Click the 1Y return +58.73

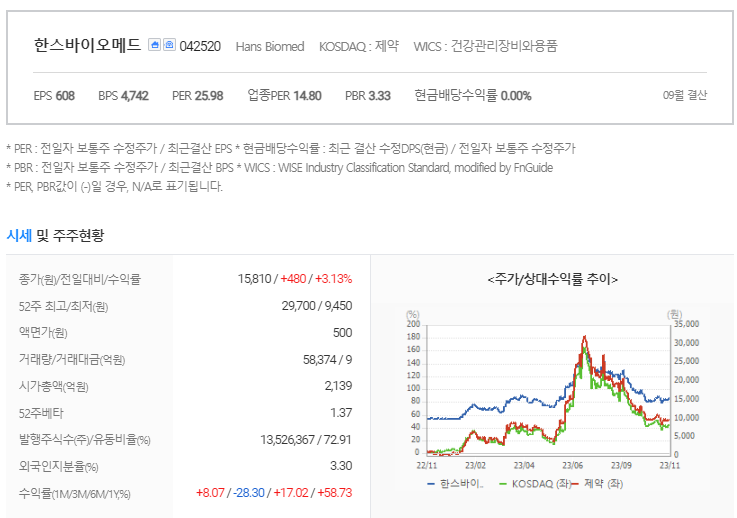335,493
